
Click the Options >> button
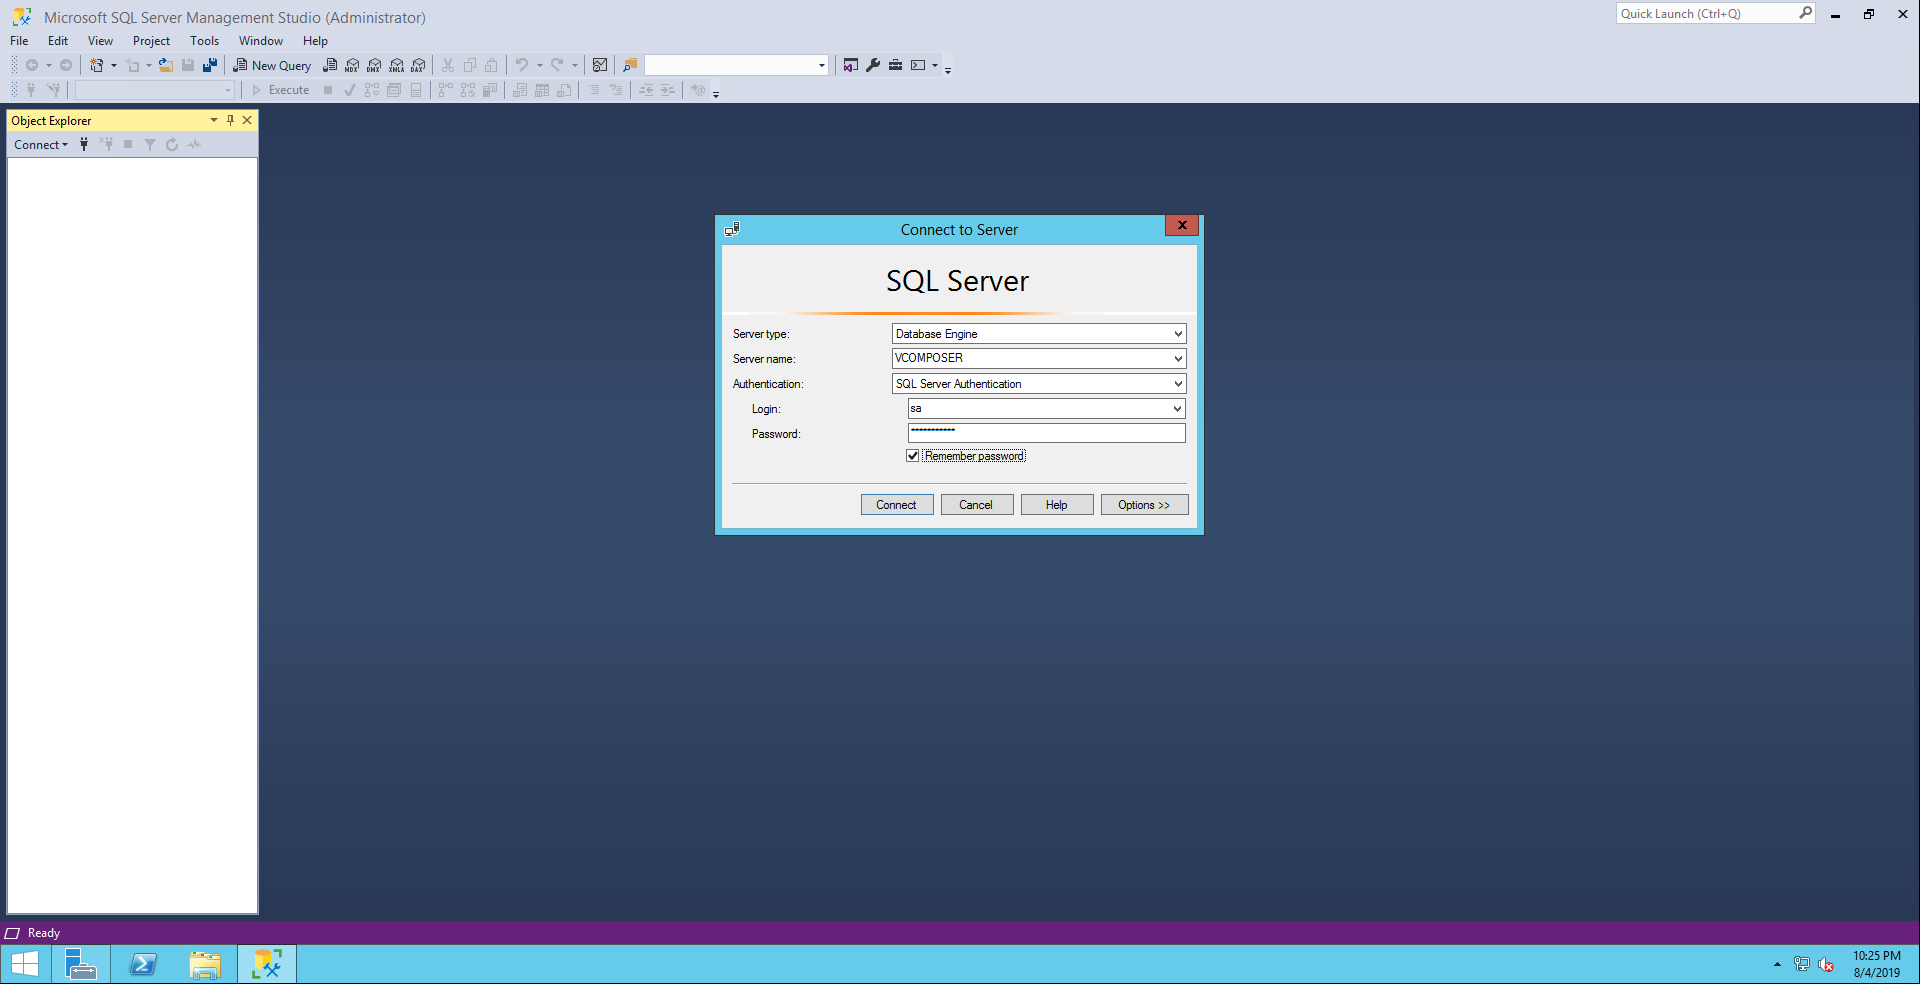pos(1144,505)
